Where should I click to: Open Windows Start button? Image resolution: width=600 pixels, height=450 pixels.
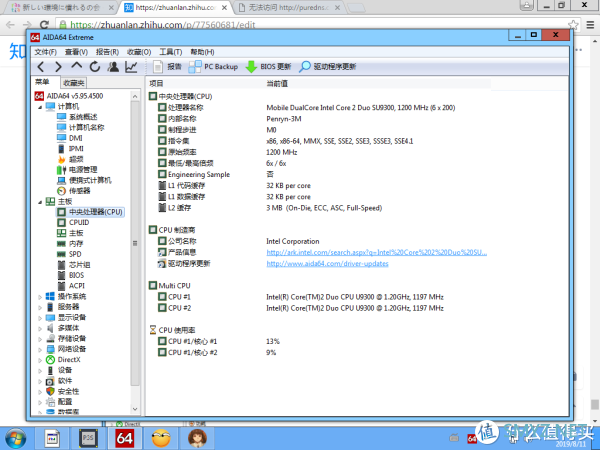click(16, 439)
